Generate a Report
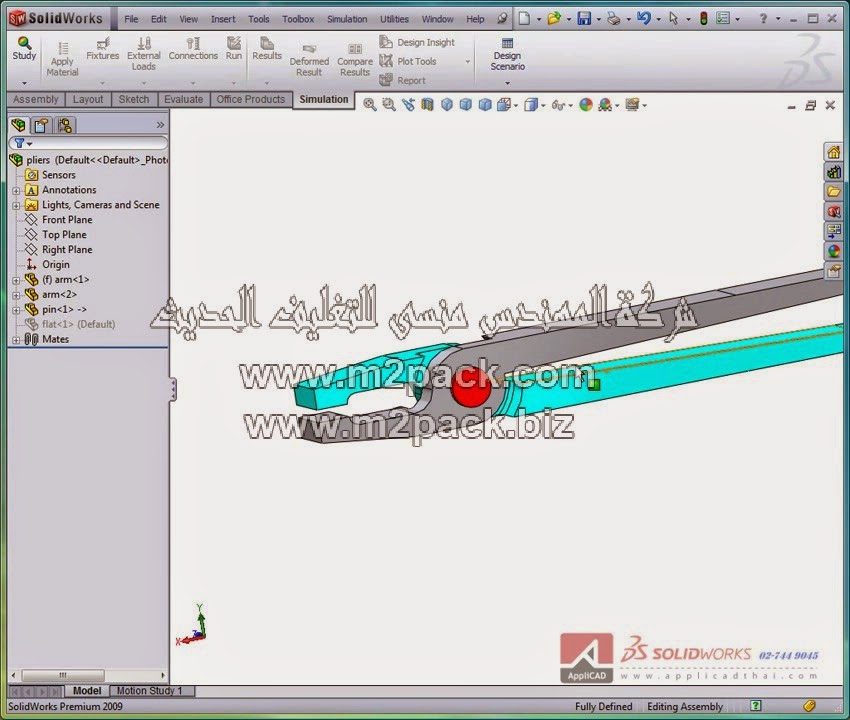 (402, 80)
